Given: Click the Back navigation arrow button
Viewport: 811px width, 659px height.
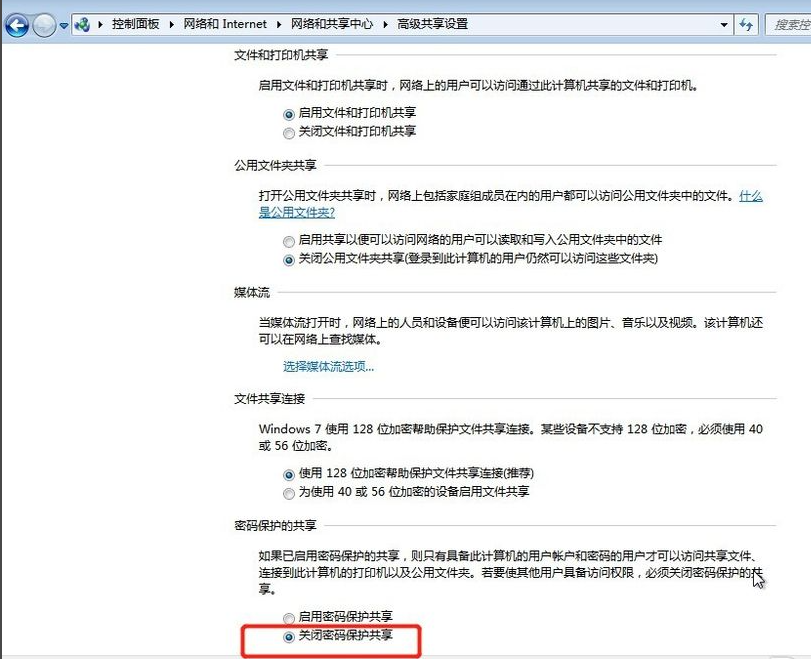Looking at the screenshot, I should (x=17, y=25).
